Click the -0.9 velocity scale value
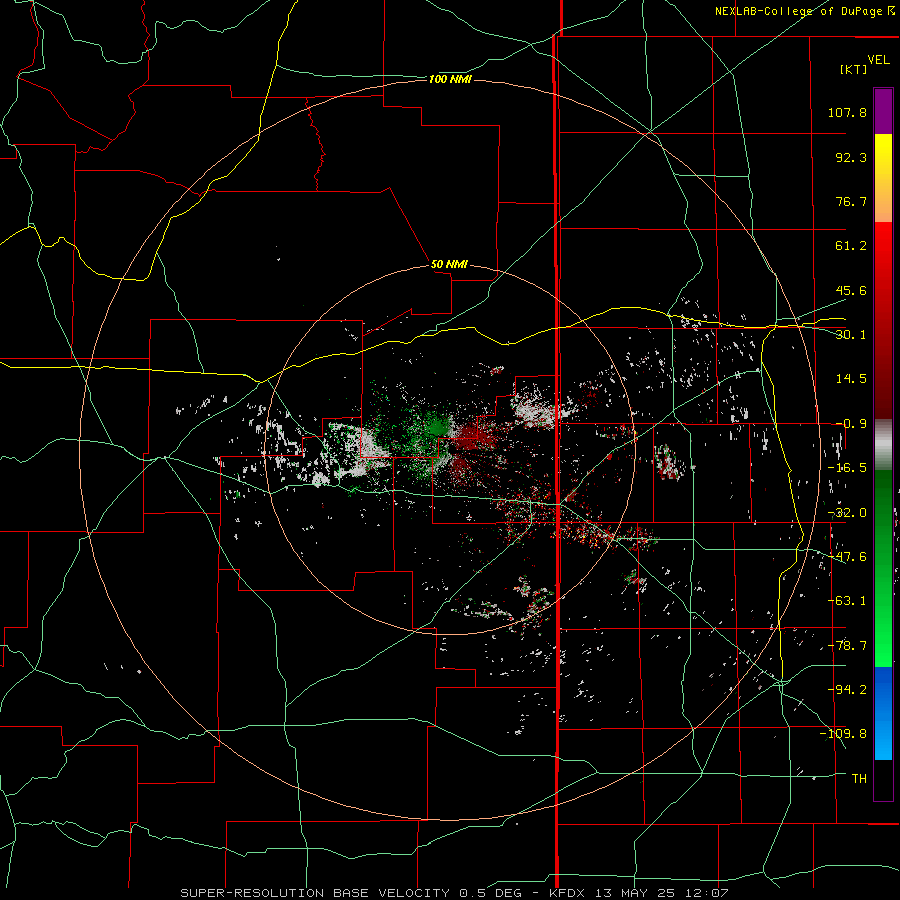The image size is (900, 900). click(x=851, y=424)
